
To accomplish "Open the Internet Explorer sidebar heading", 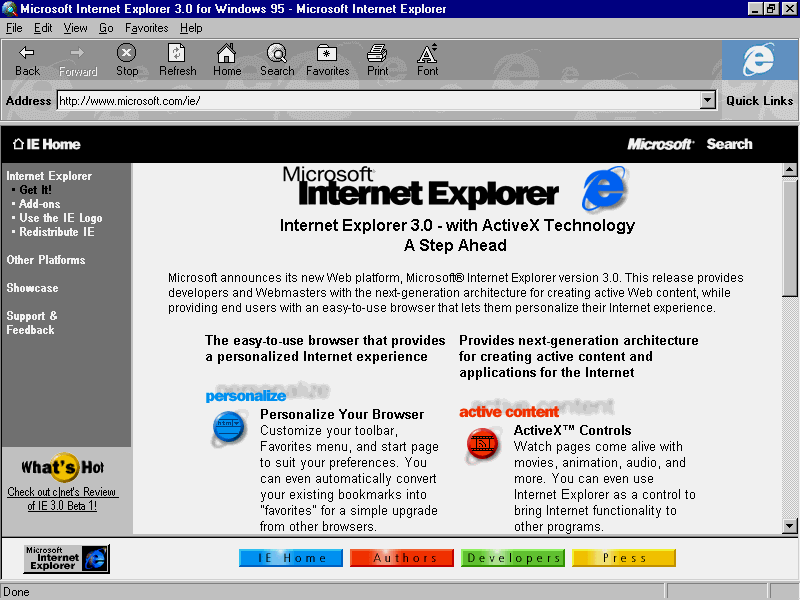I will click(49, 176).
